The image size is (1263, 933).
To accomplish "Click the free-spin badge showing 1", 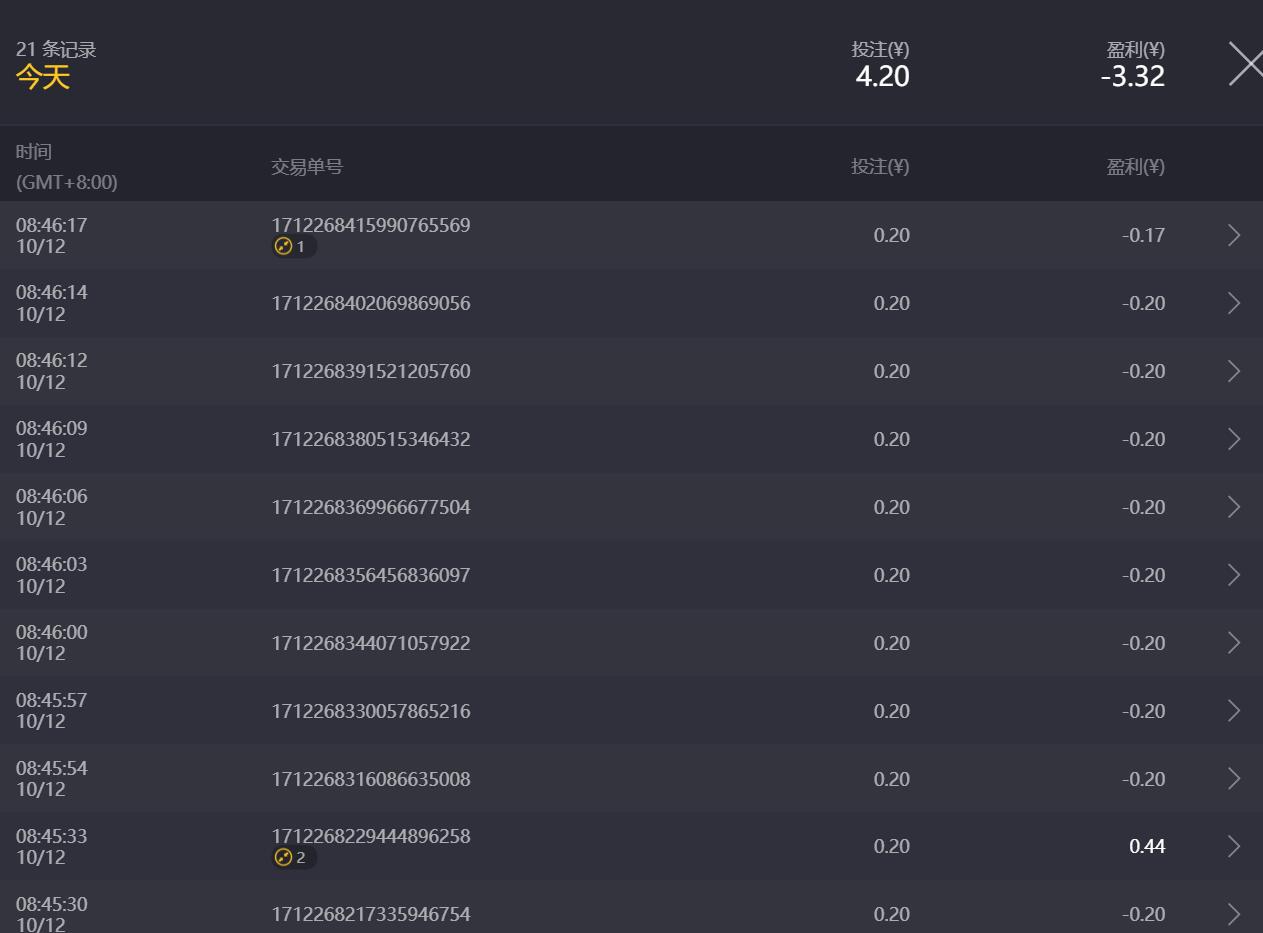I will (x=294, y=246).
